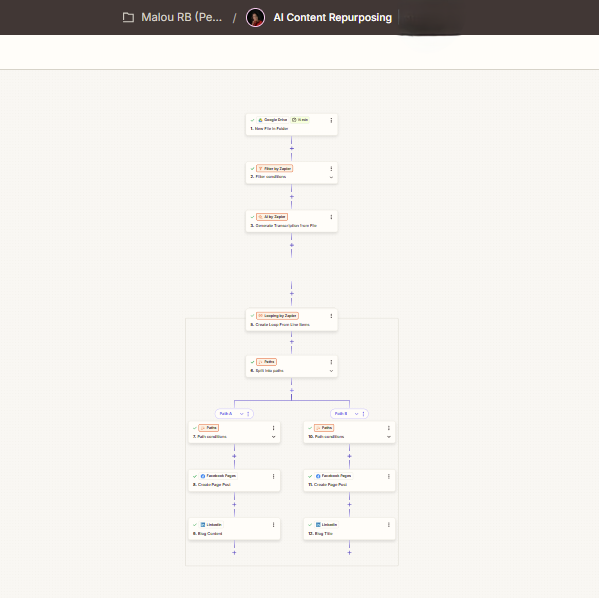Open menu for step 7 Path conditions
This screenshot has height=598, width=599.
click(274, 428)
